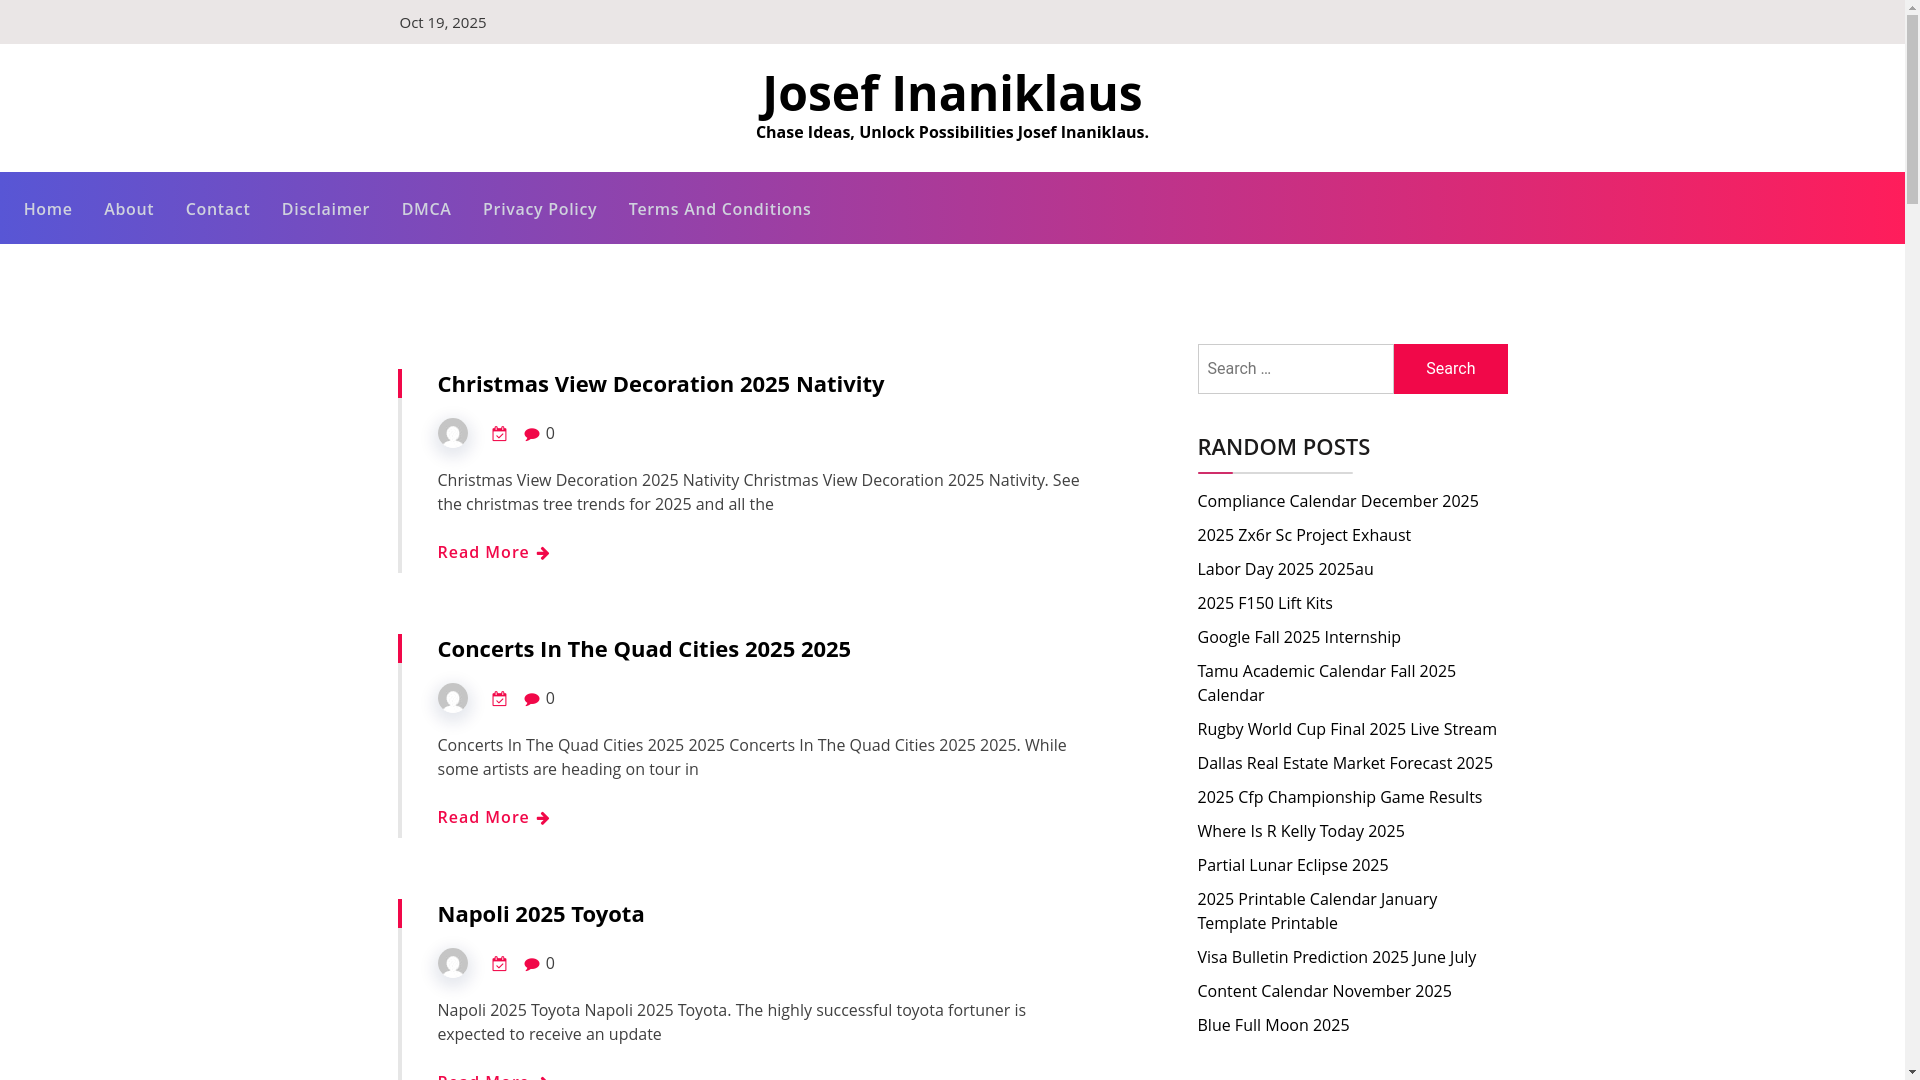The width and height of the screenshot is (1920, 1080).
Task: Click comment bubble icon under Christmas View post
Action: click(x=532, y=434)
